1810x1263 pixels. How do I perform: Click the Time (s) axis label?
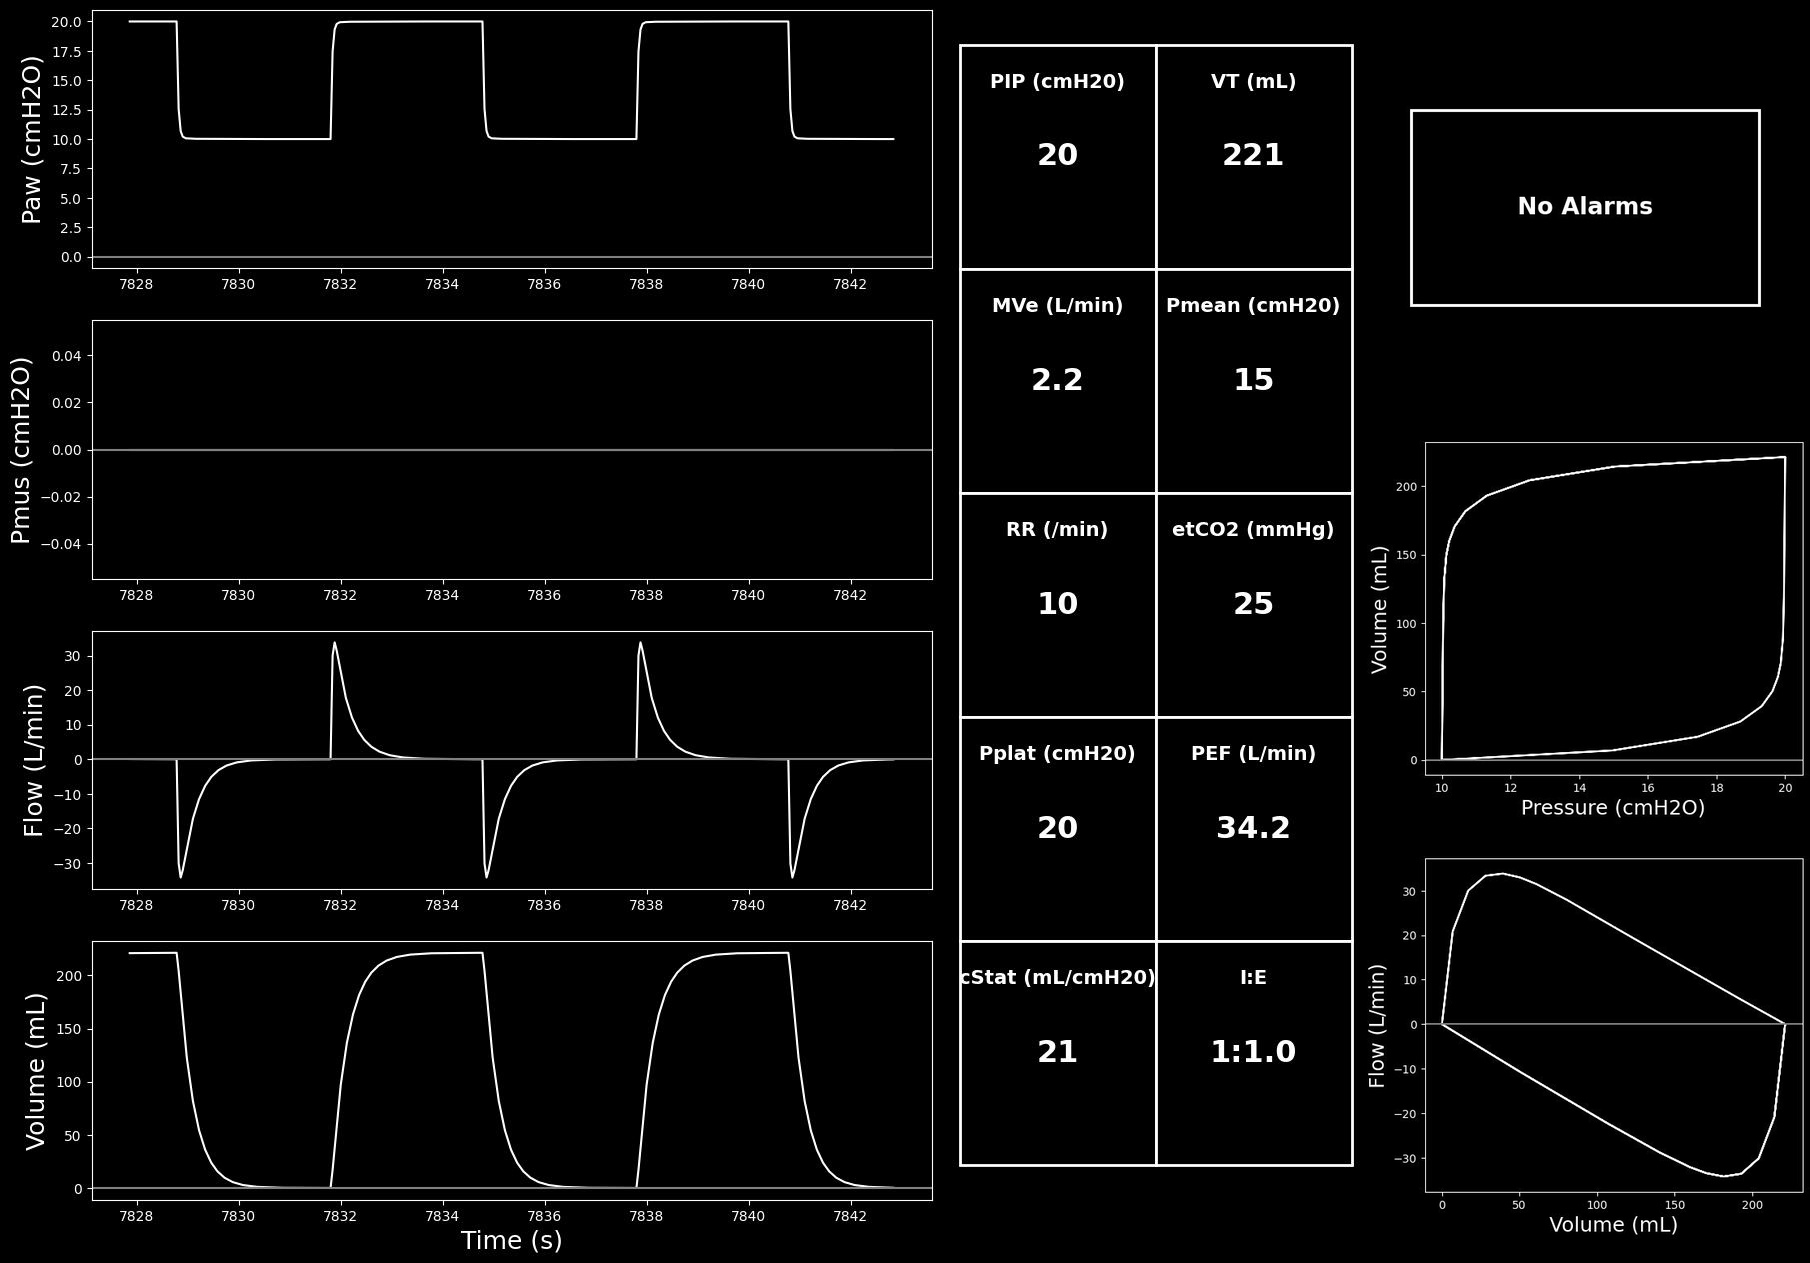(x=511, y=1241)
